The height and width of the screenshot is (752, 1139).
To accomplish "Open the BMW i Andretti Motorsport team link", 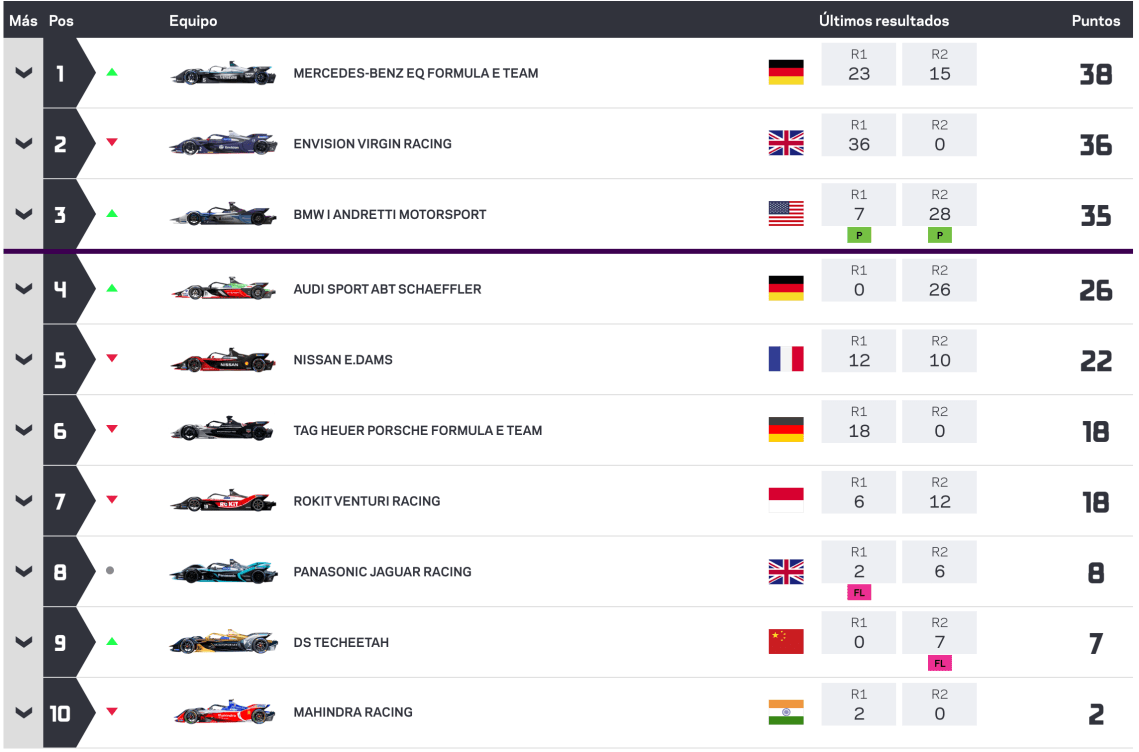I will [x=389, y=214].
